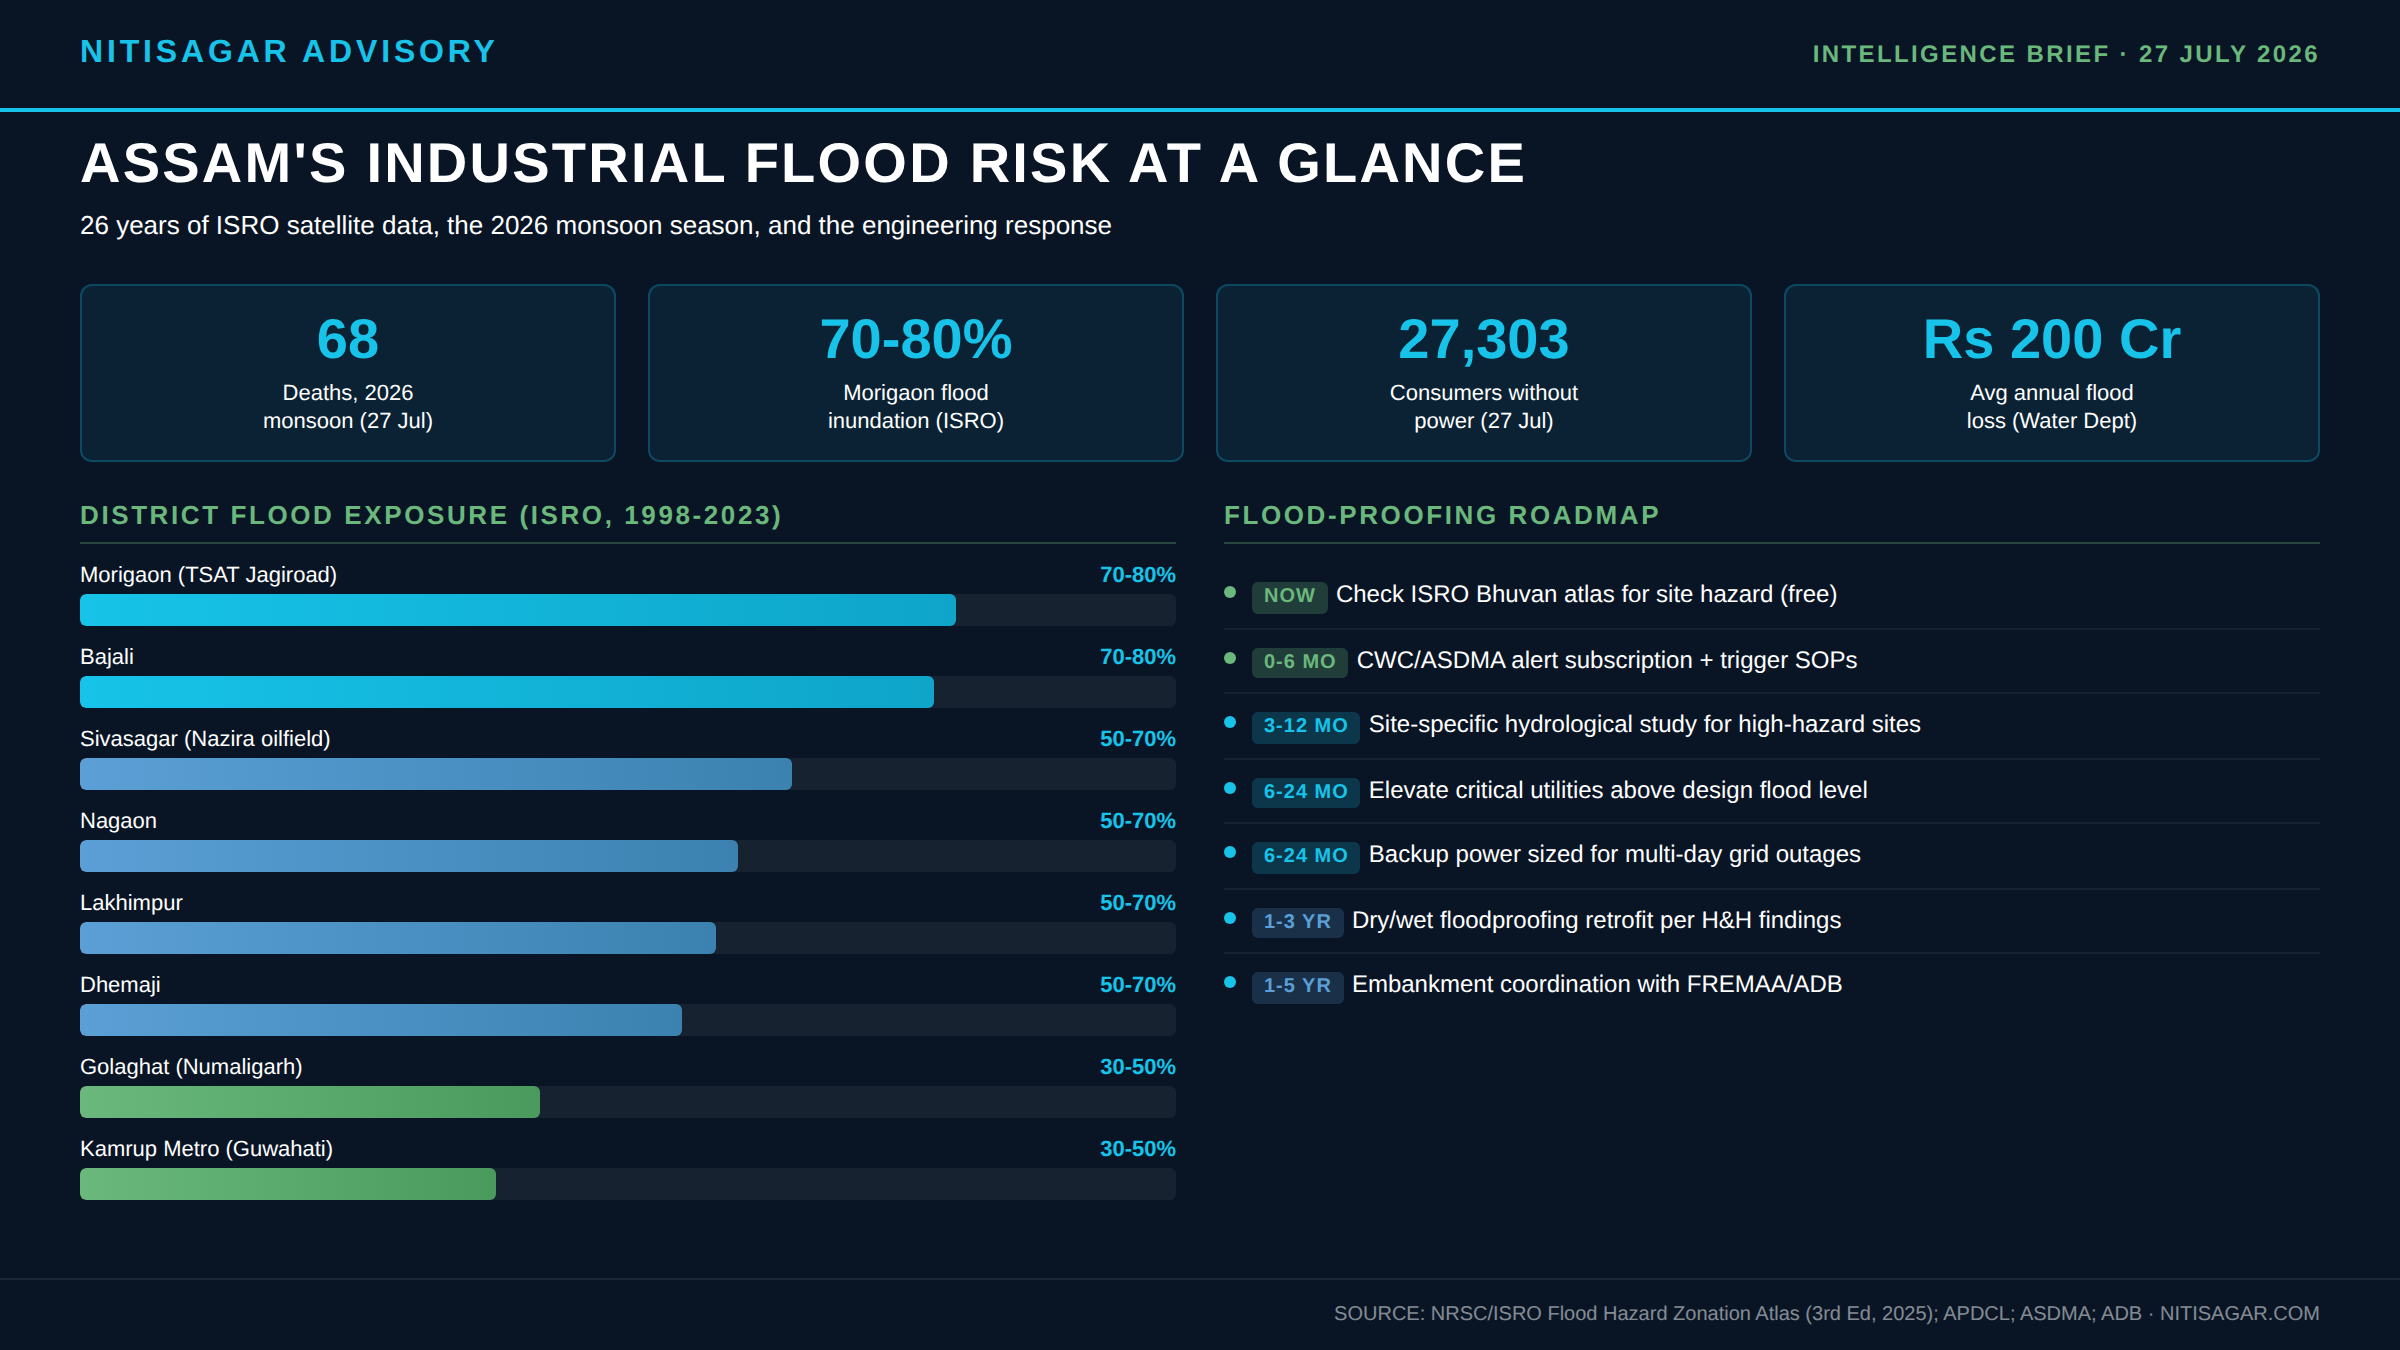Select the Morigaon (TSAT Jagiroad) district label
This screenshot has height=1350, width=2400.
[208, 575]
